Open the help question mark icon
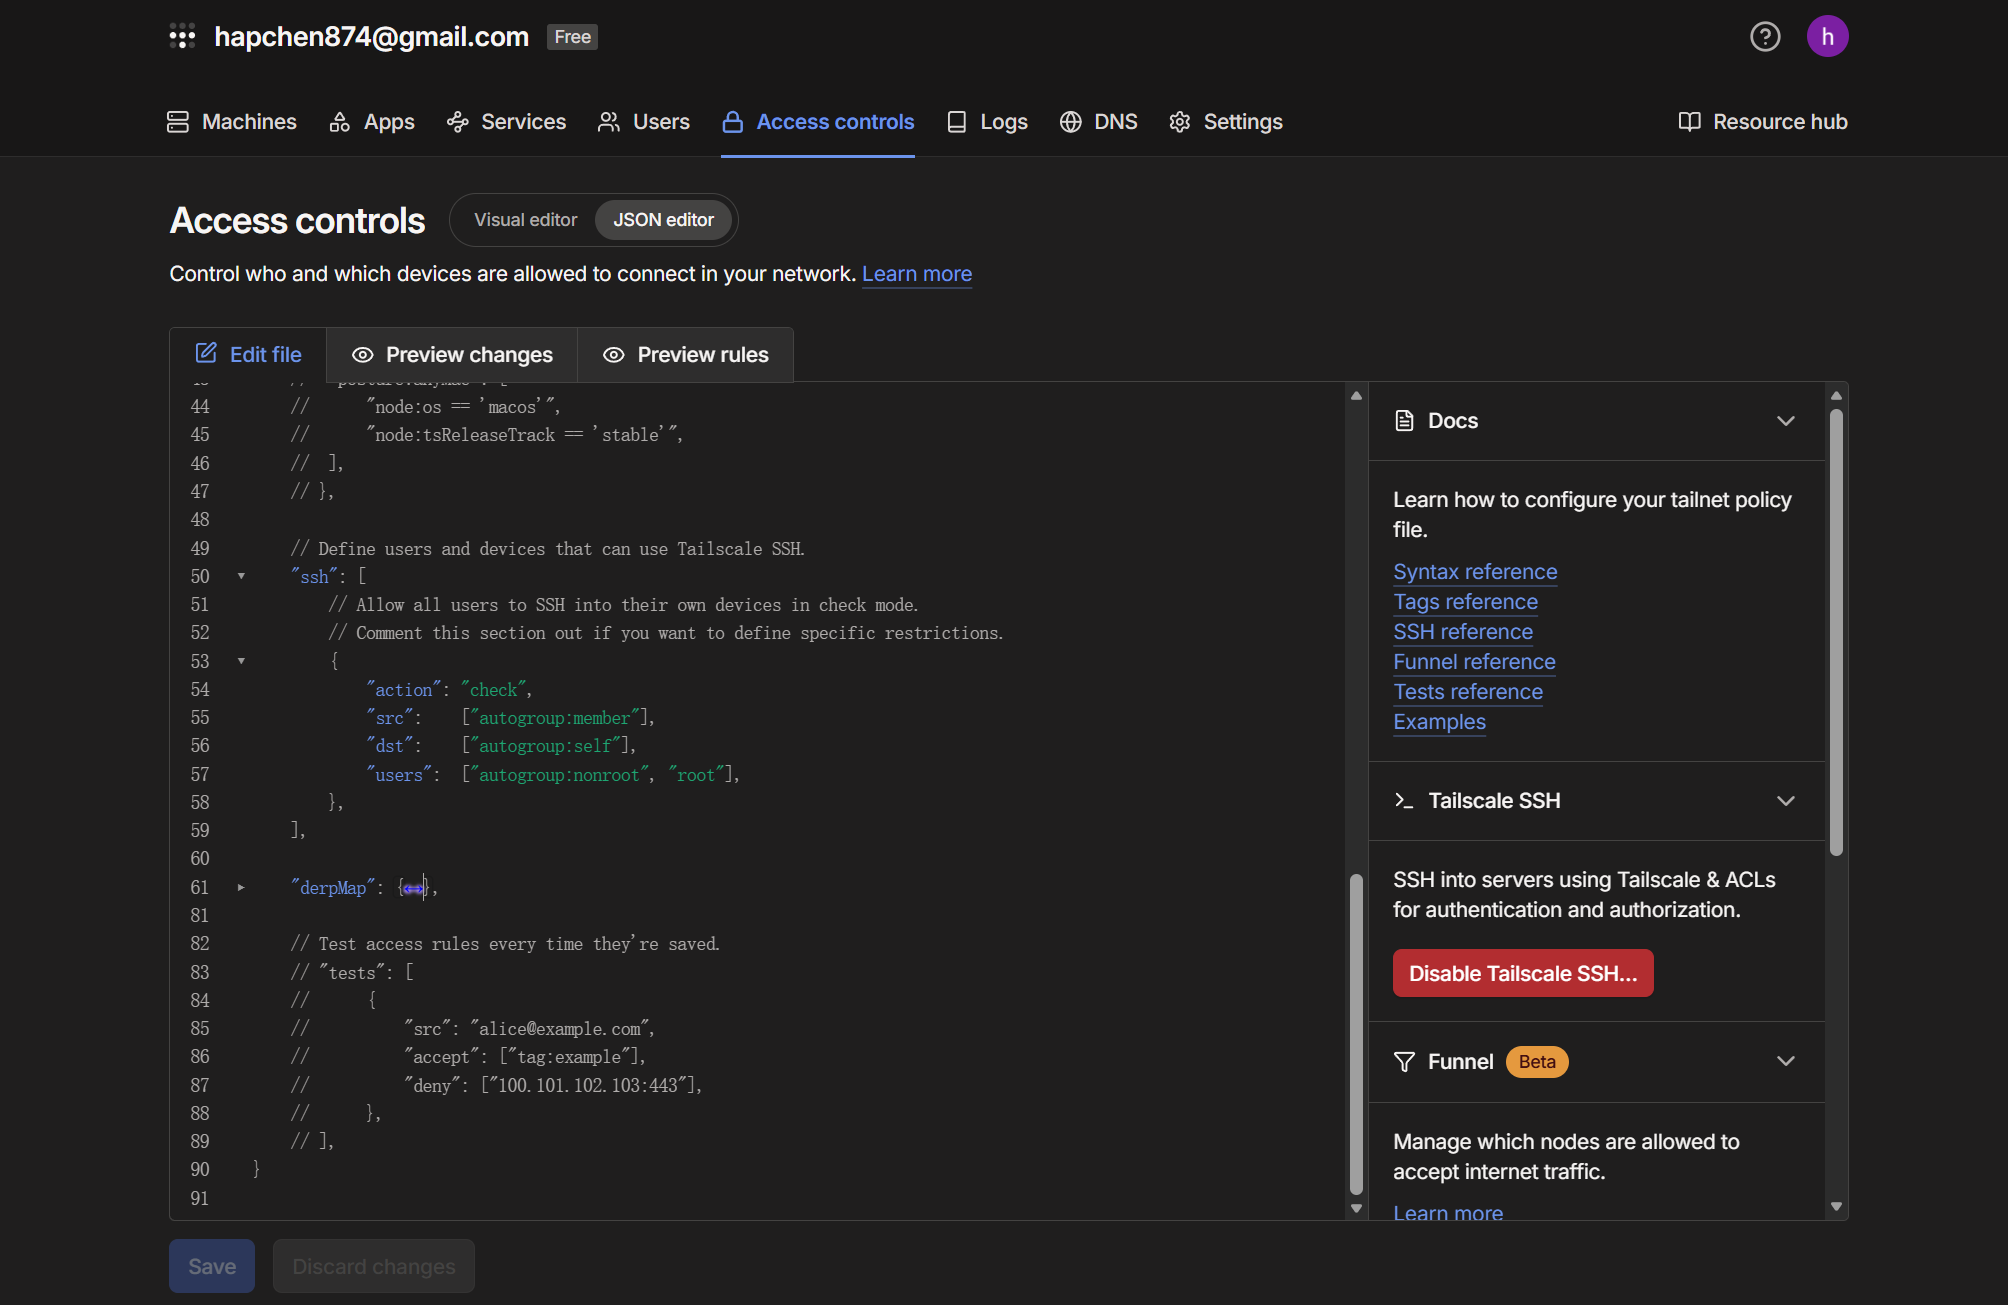The height and width of the screenshot is (1305, 2008). [x=1765, y=37]
